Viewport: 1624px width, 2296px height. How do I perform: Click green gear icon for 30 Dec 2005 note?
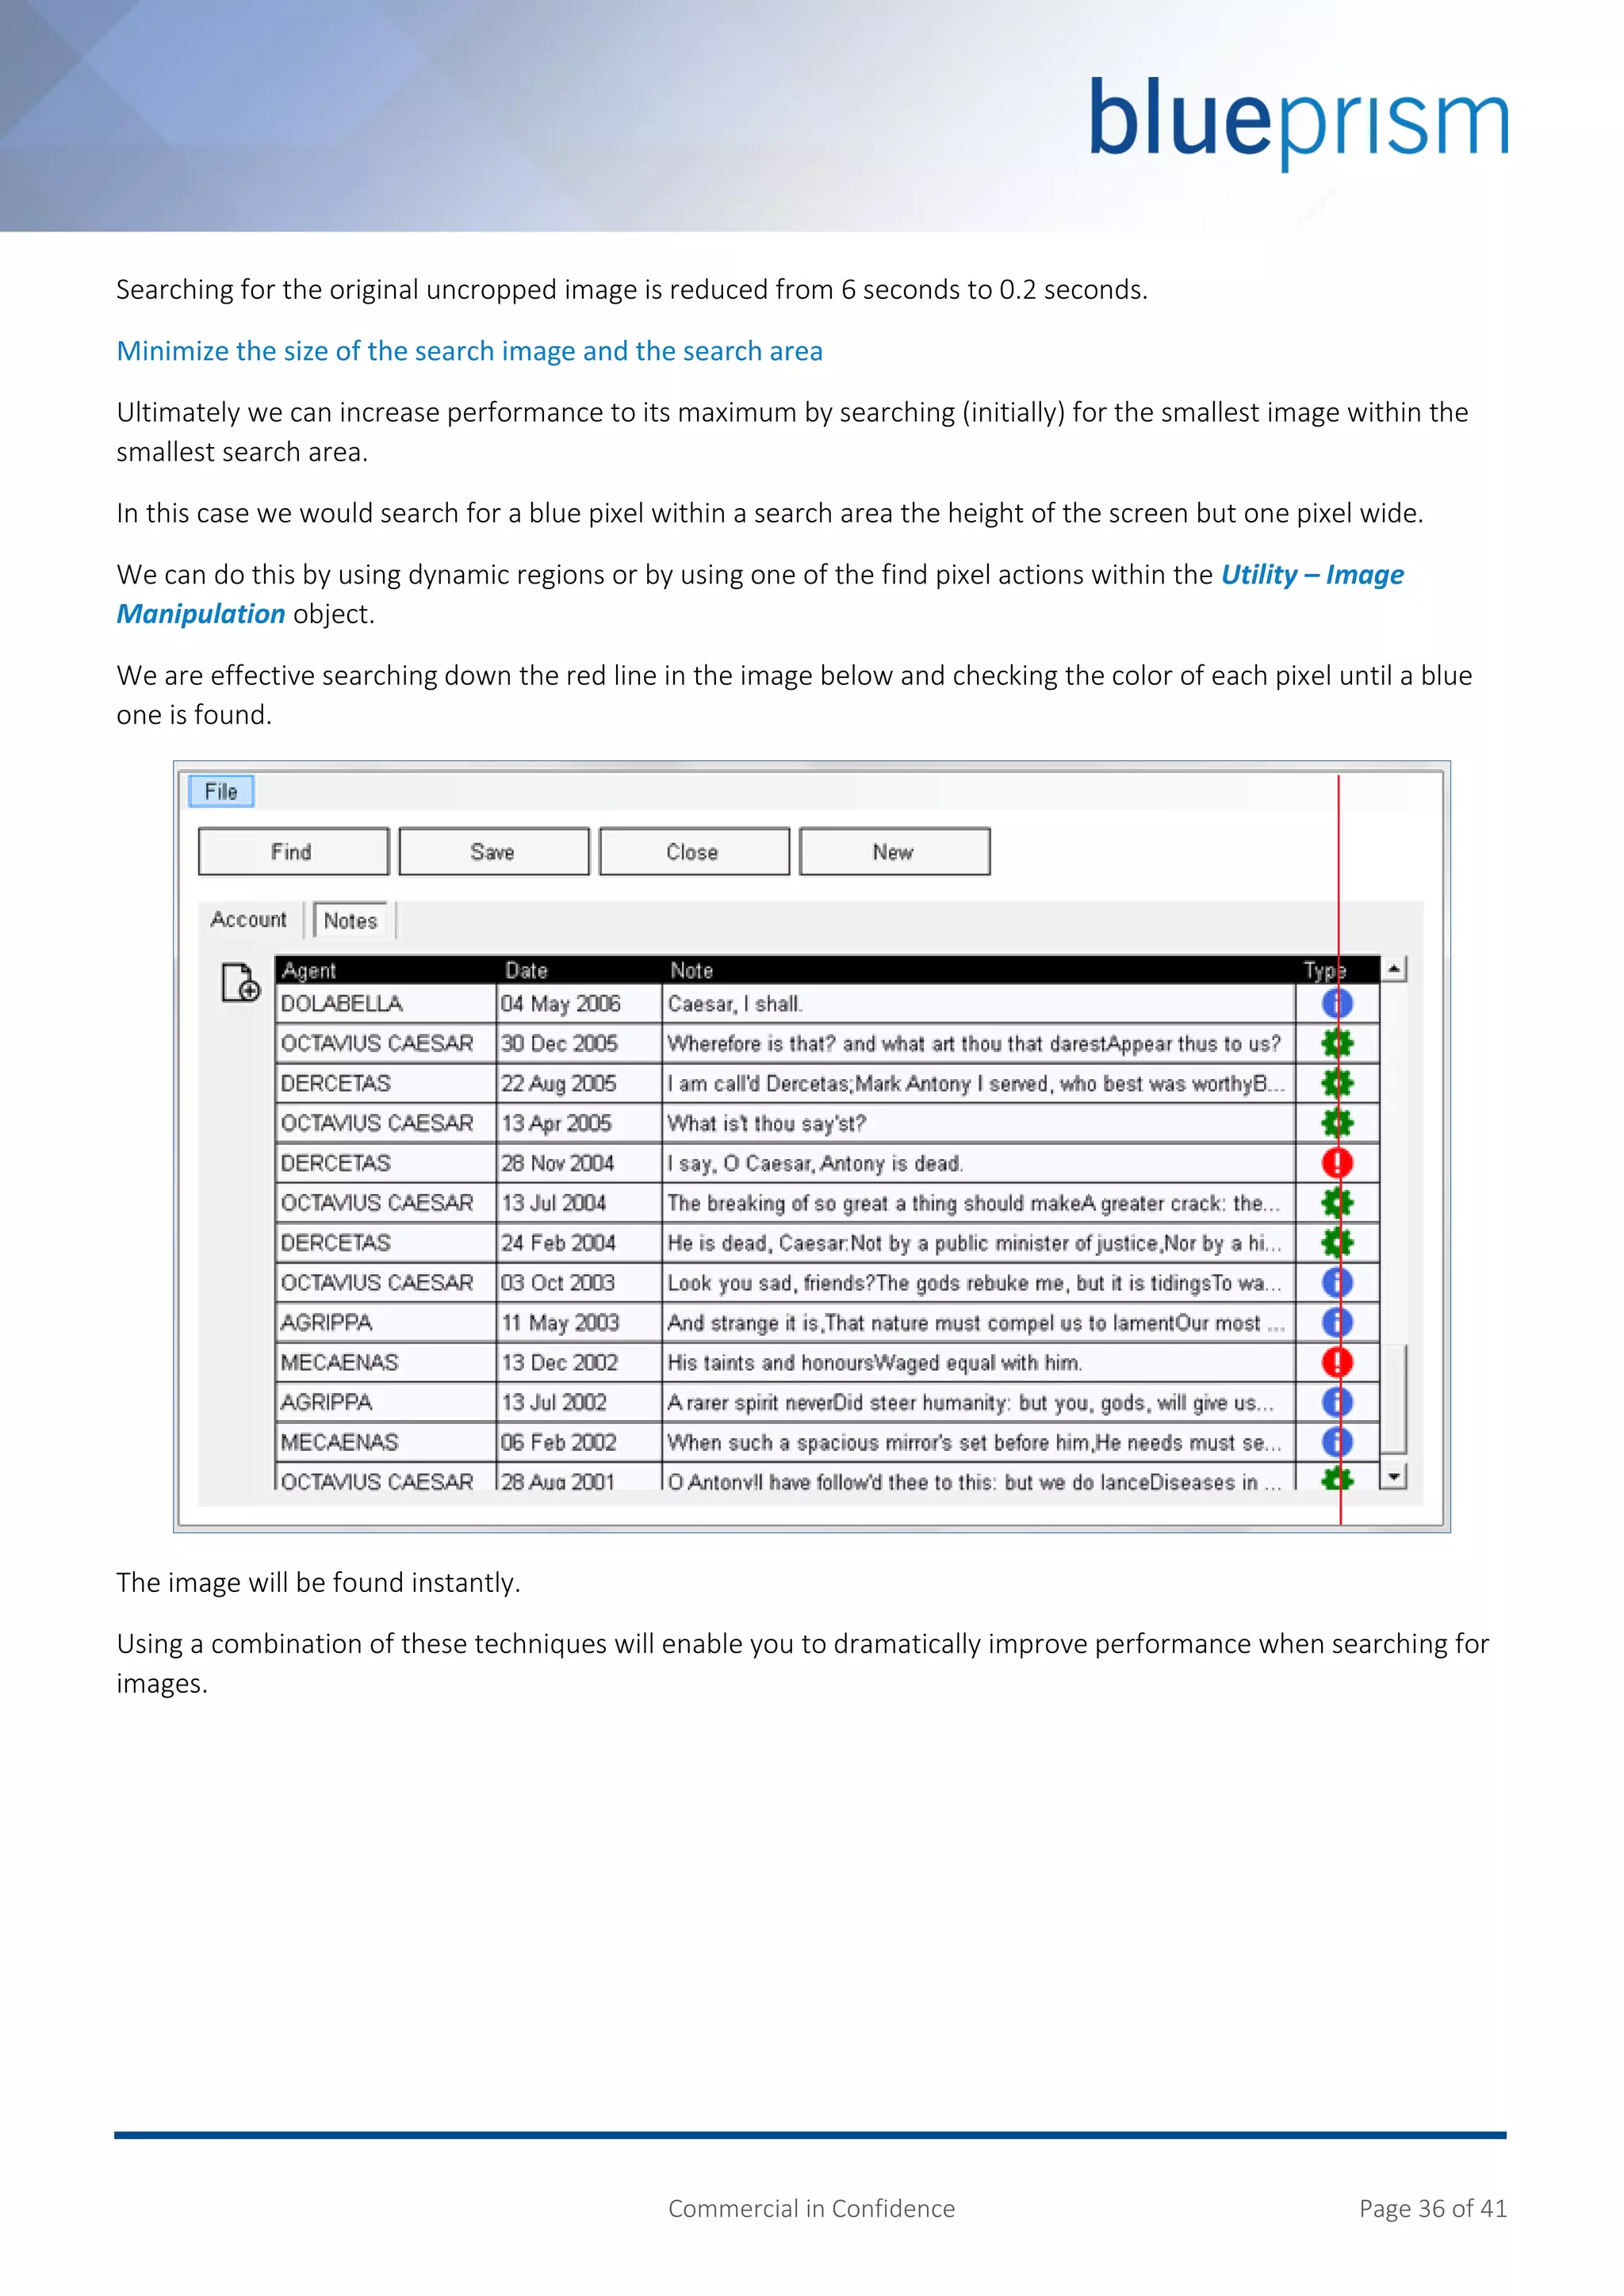[1336, 1043]
